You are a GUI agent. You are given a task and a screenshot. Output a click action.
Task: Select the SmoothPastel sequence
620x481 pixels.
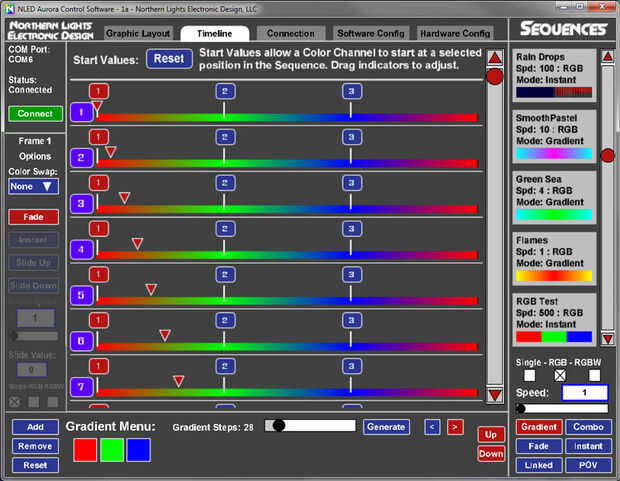pos(554,136)
